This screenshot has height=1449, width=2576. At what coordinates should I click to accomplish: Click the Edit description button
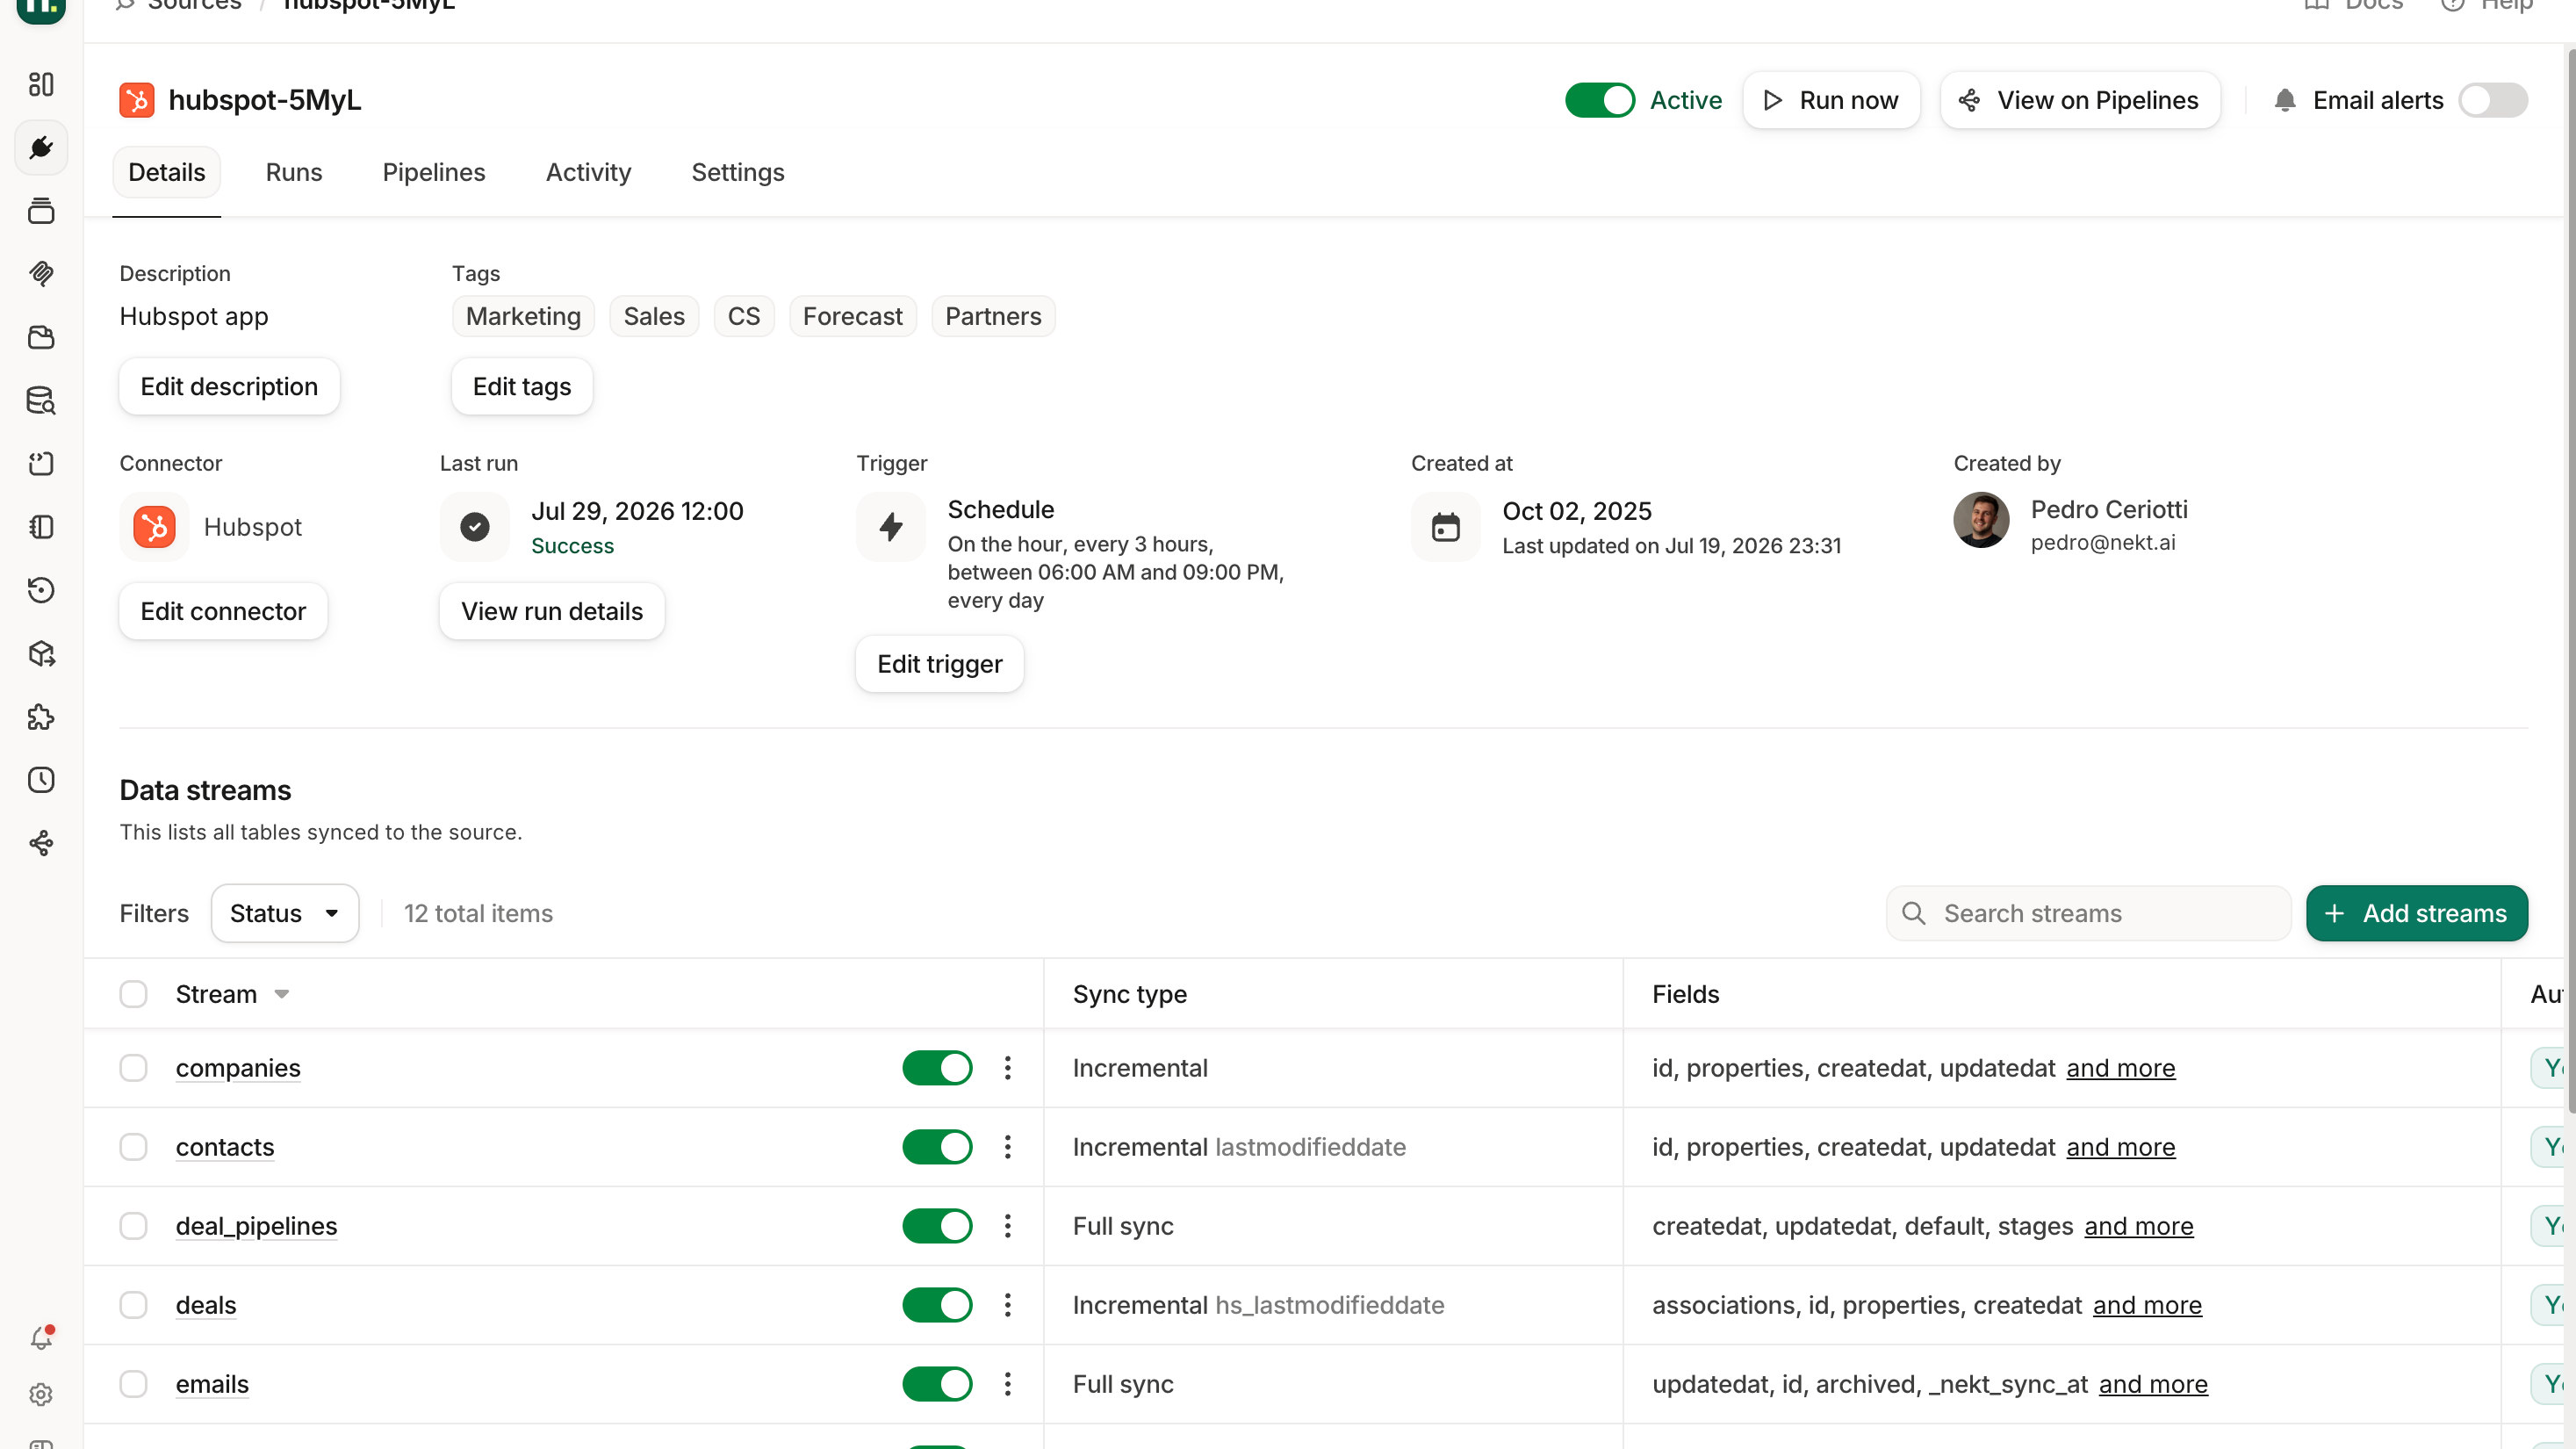(x=229, y=386)
